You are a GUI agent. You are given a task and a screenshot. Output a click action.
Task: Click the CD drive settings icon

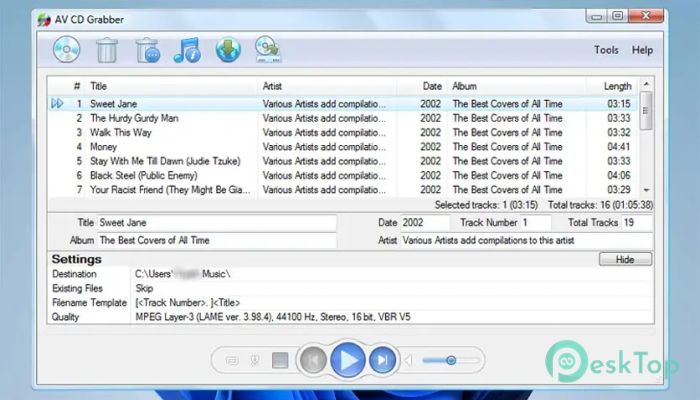[268, 50]
